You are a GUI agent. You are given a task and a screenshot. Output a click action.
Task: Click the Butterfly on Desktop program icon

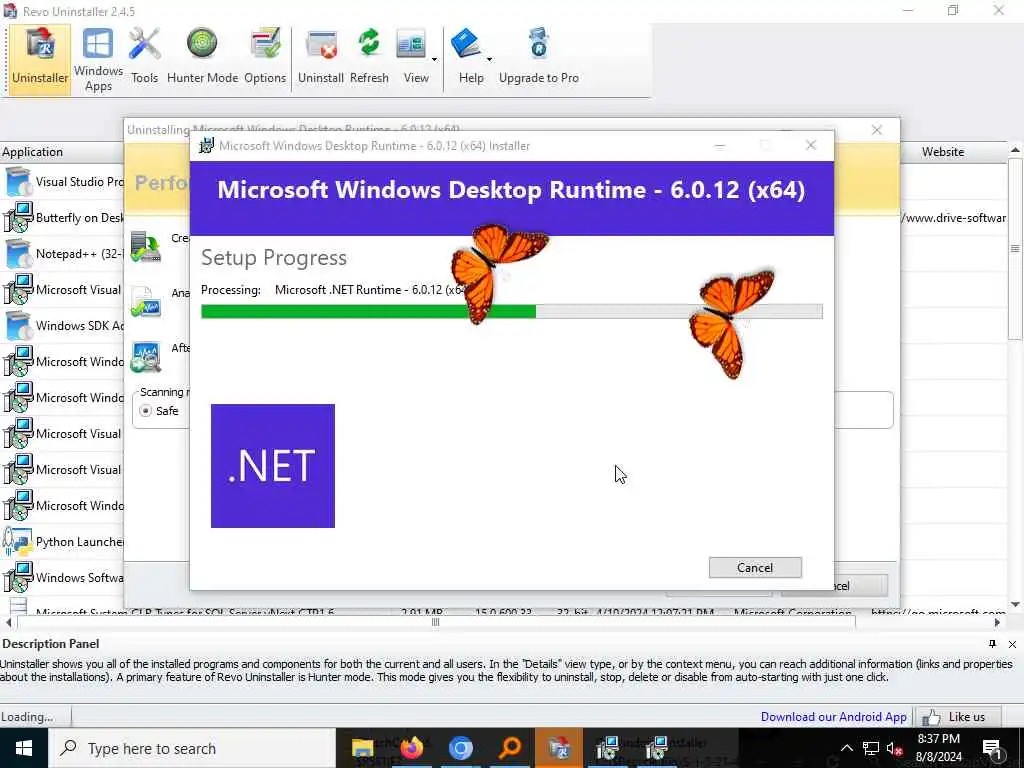click(x=18, y=217)
